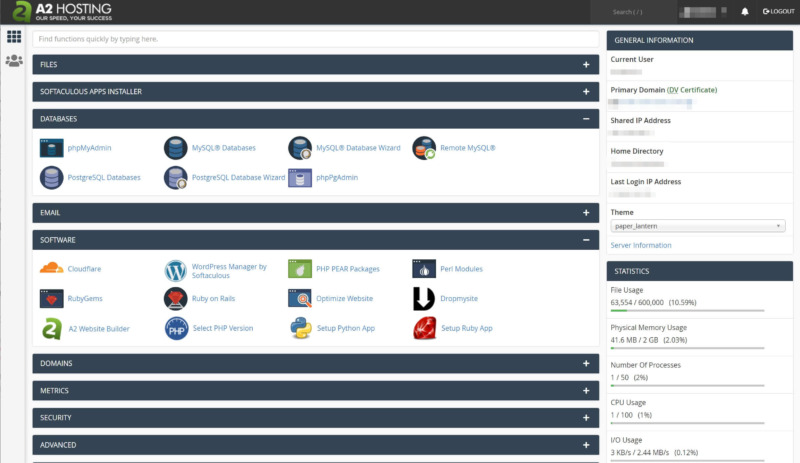Collapse the Databases section
The width and height of the screenshot is (800, 463).
tap(586, 119)
